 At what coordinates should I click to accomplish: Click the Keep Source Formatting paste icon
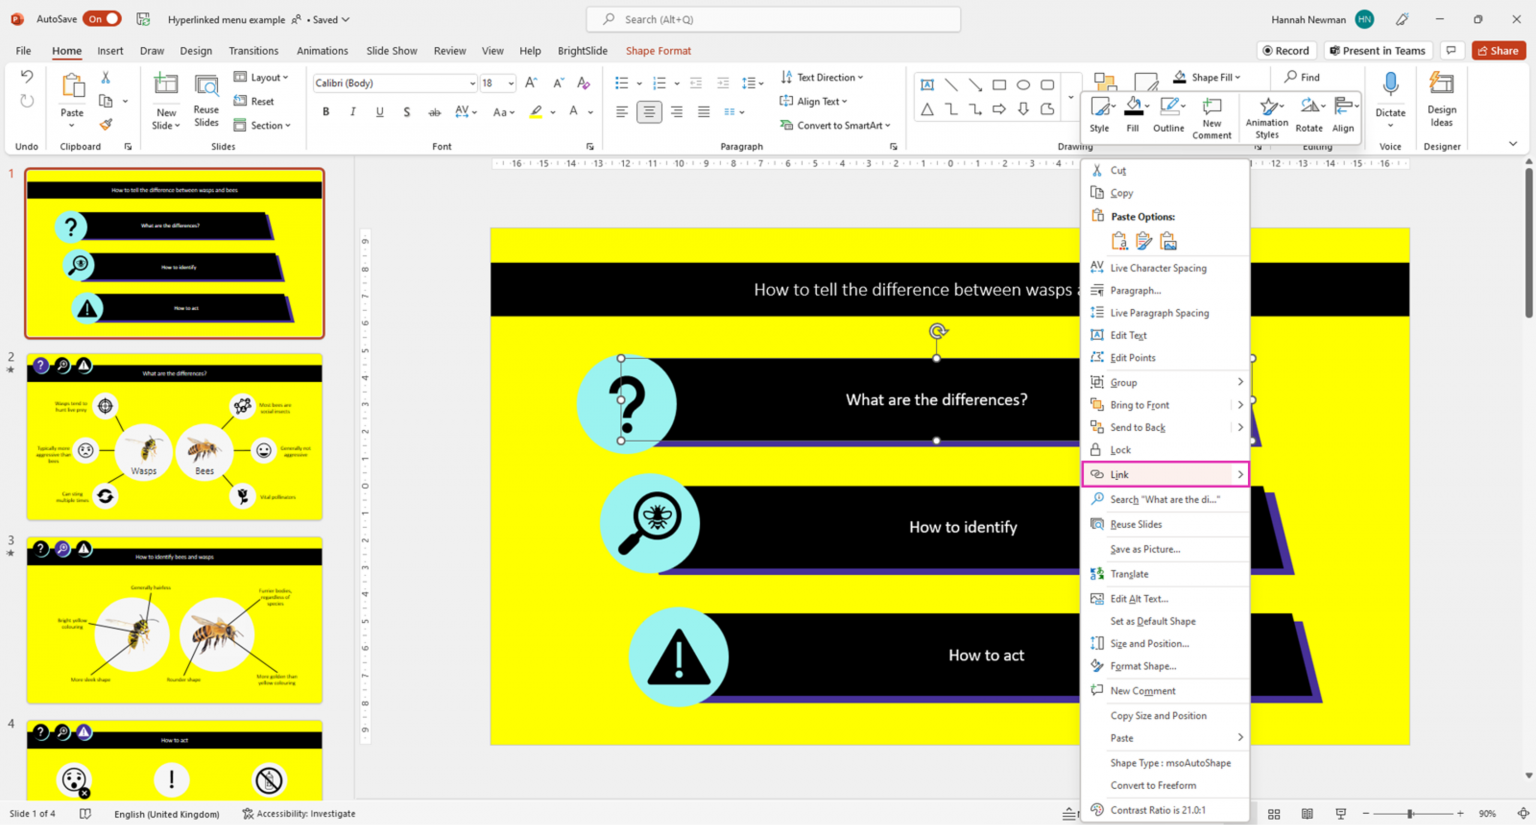1119,240
